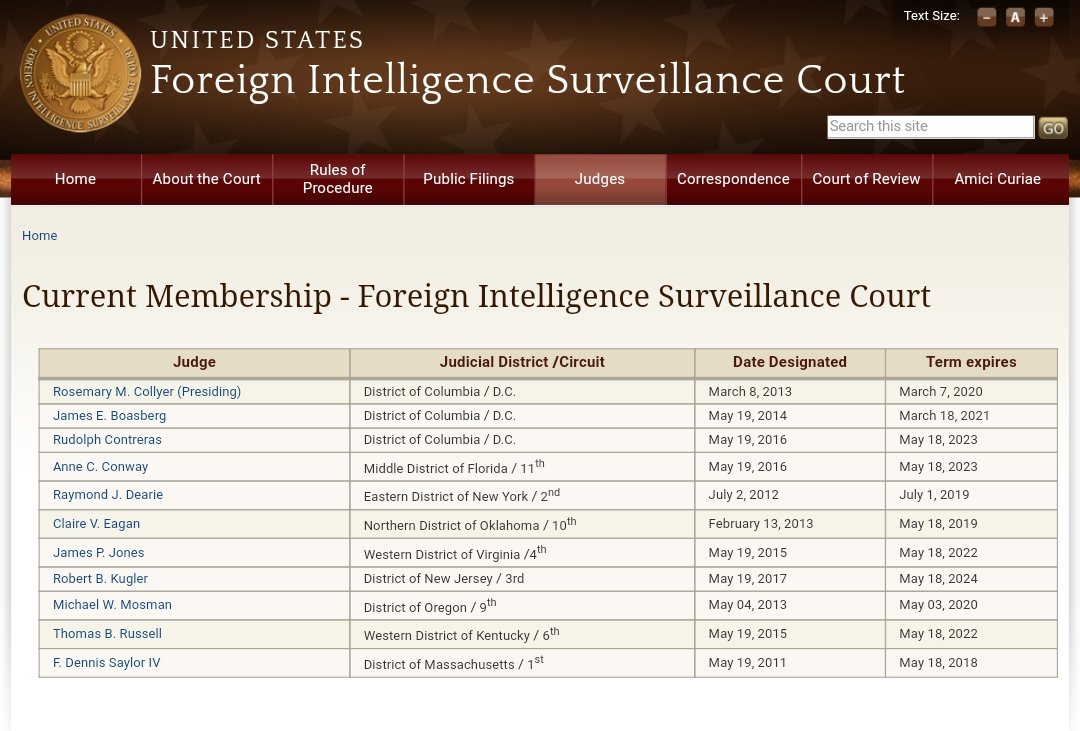Click the Foreign Intelligence Surveillance Court seal logo
The image size is (1080, 731).
point(81,74)
